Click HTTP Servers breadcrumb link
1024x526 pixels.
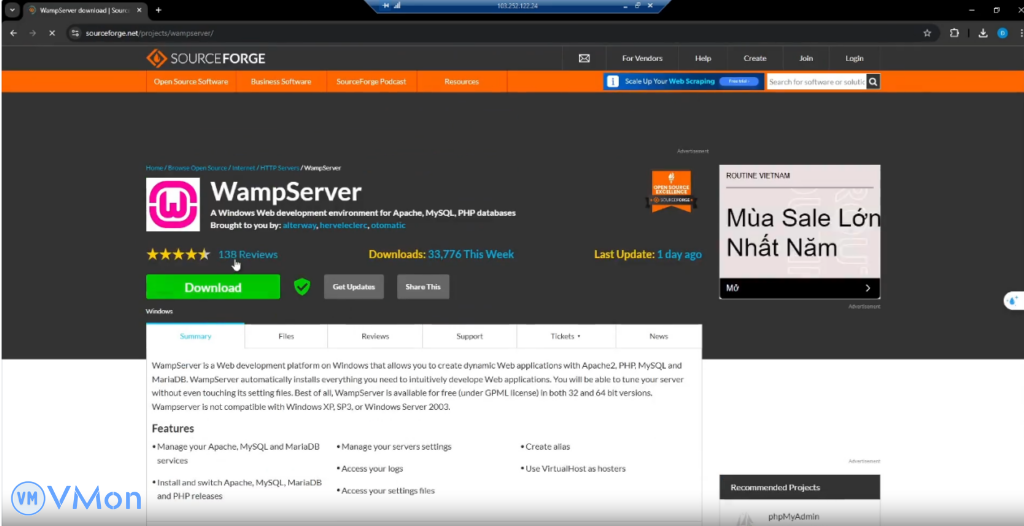pyautogui.click(x=280, y=168)
